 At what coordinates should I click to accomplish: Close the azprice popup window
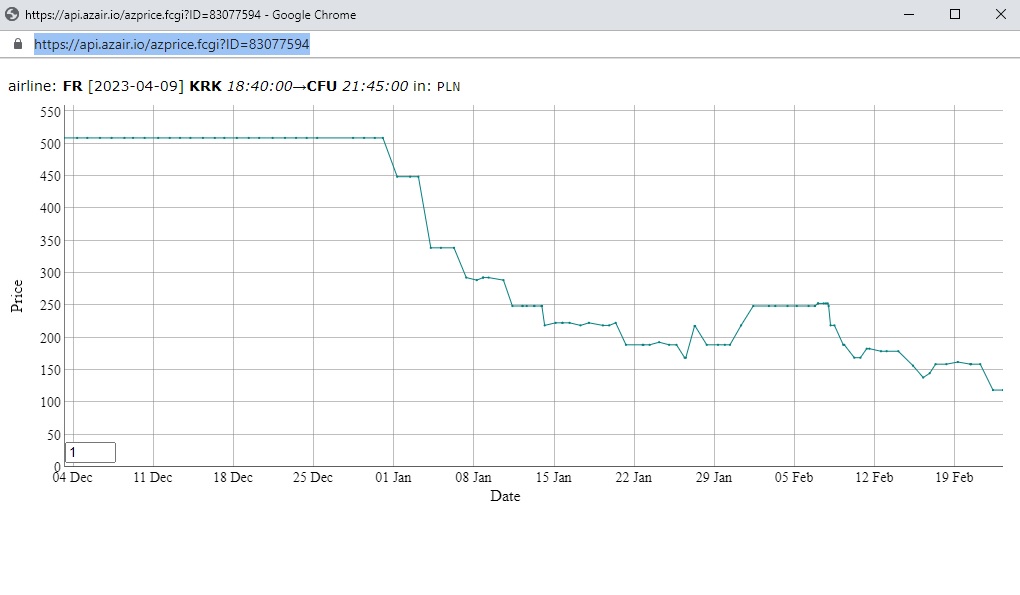pyautogui.click(x=1000, y=14)
